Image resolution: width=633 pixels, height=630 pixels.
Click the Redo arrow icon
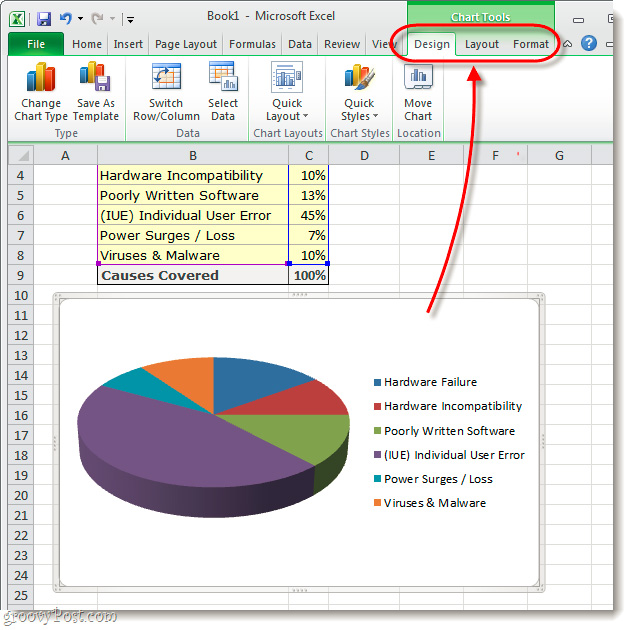click(x=97, y=18)
